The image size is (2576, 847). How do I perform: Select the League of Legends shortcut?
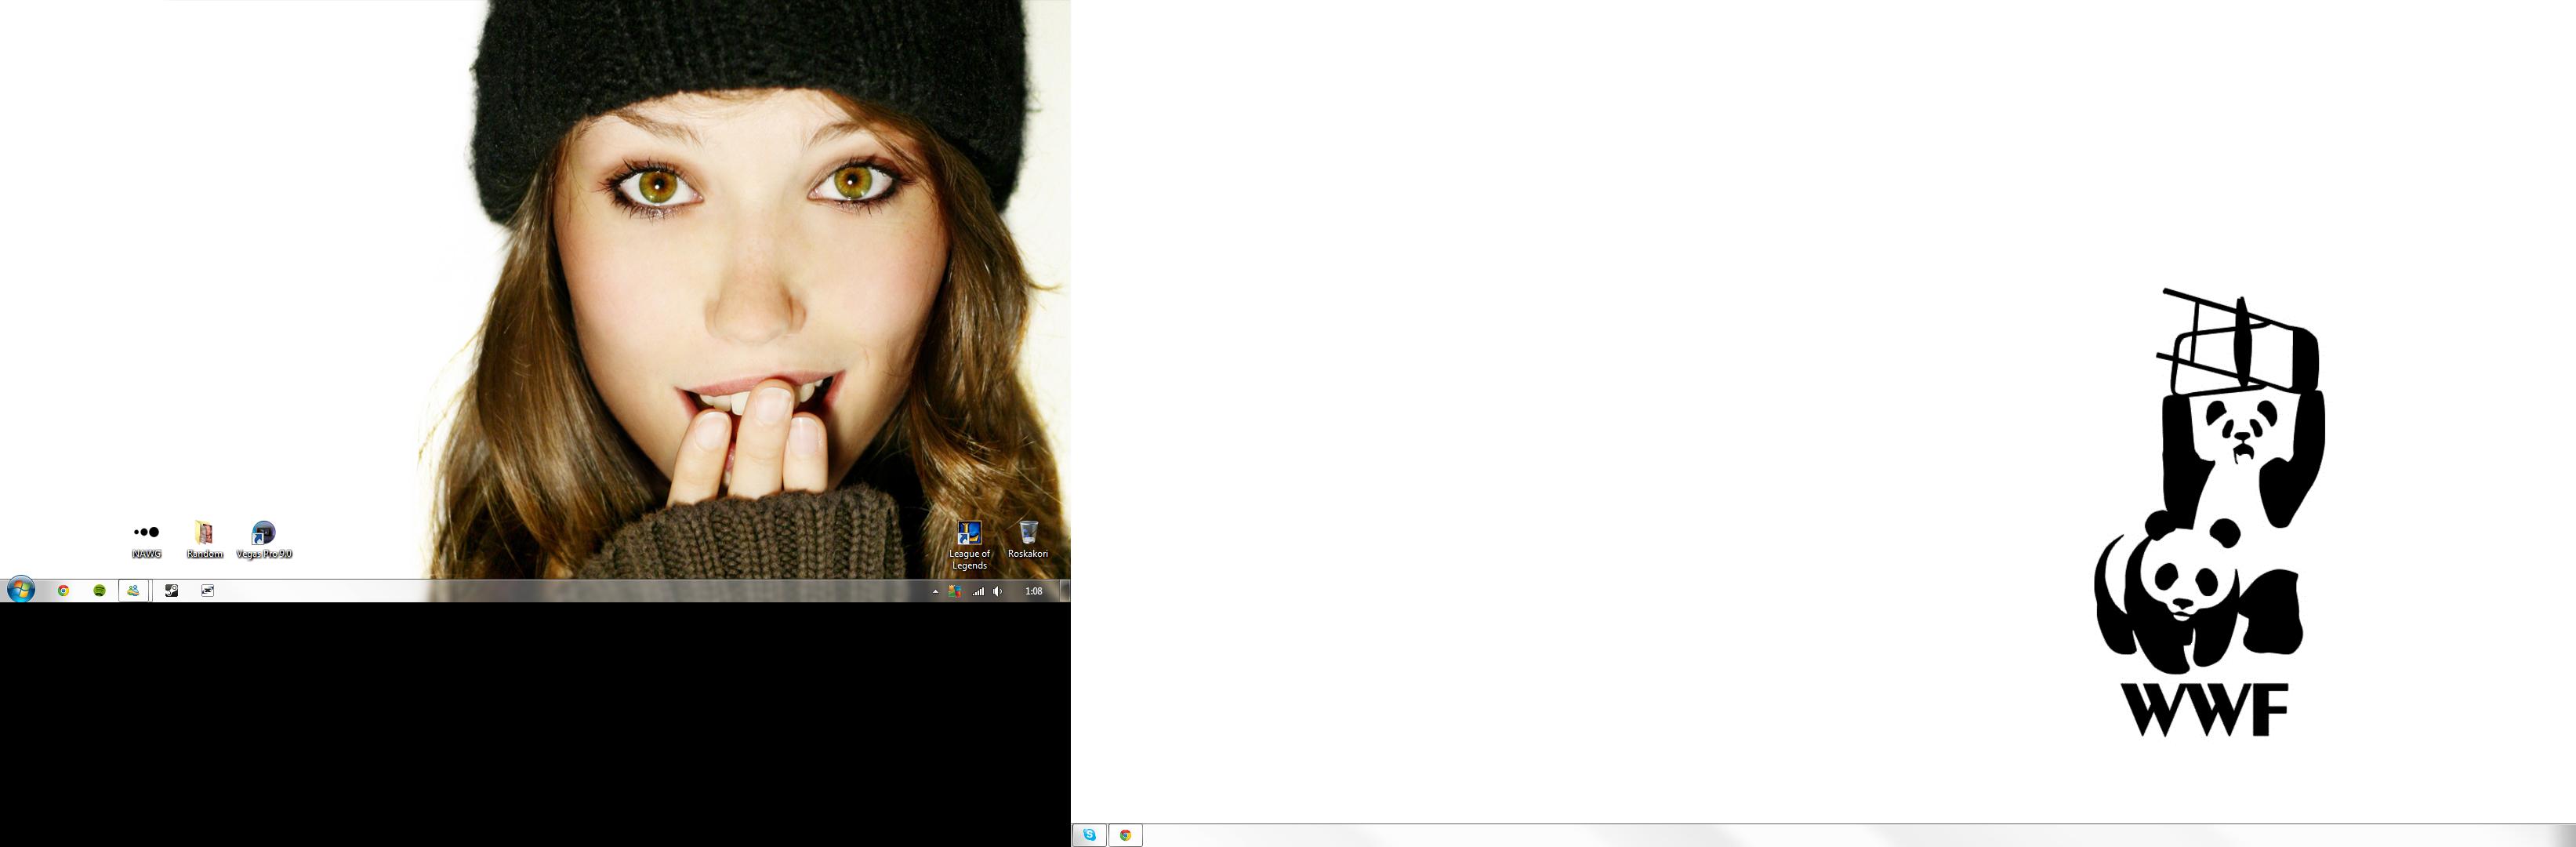click(969, 545)
